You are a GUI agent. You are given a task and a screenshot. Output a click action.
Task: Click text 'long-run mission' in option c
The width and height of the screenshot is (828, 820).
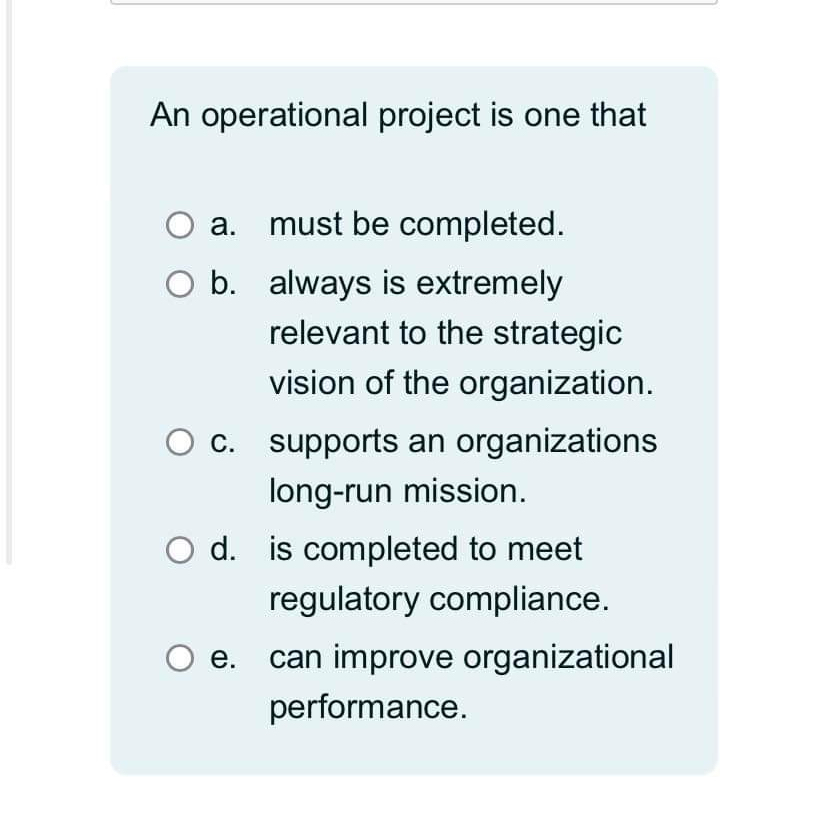coord(397,490)
